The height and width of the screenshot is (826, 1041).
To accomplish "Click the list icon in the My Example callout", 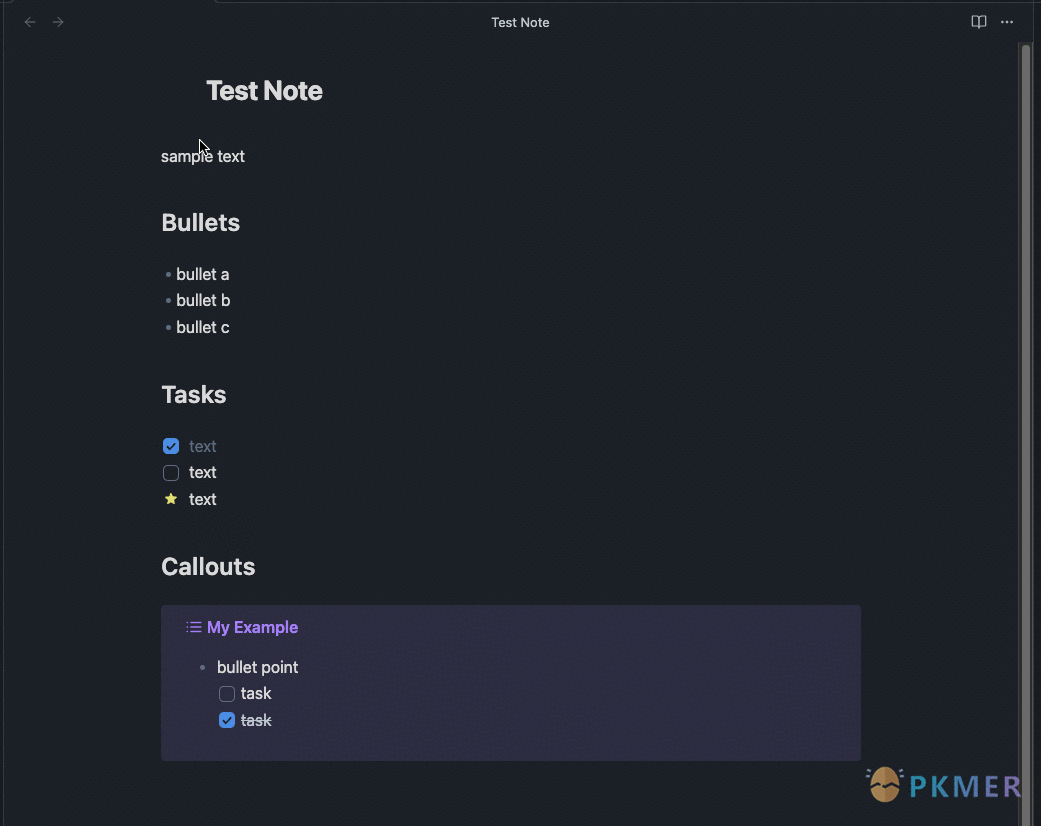I will (191, 626).
